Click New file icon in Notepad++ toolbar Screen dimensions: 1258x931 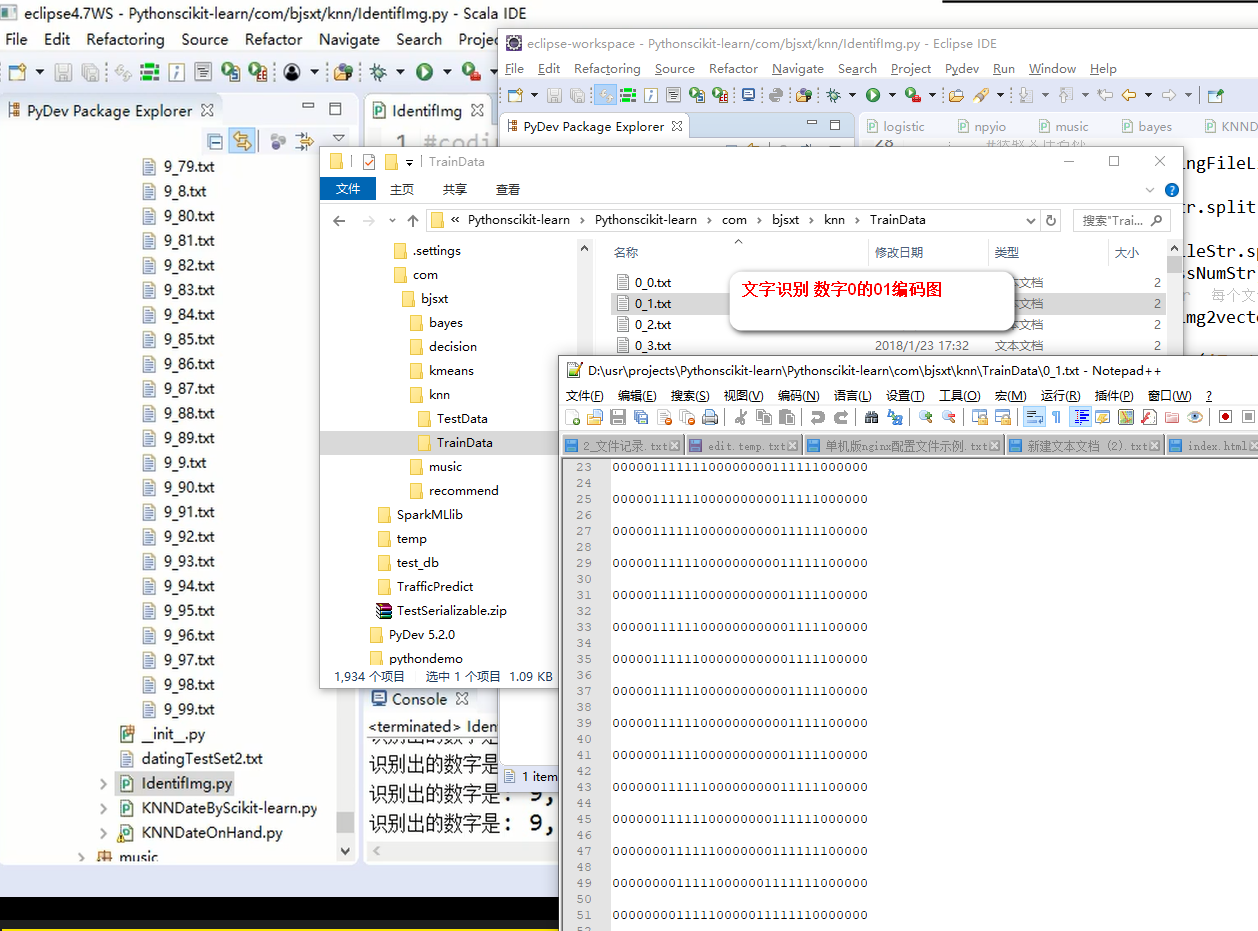[x=573, y=417]
